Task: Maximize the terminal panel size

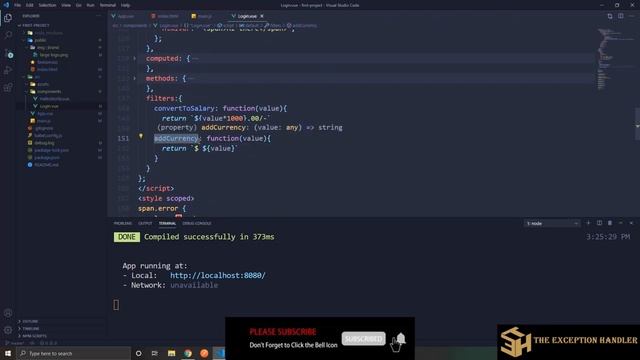Action: pos(621,223)
